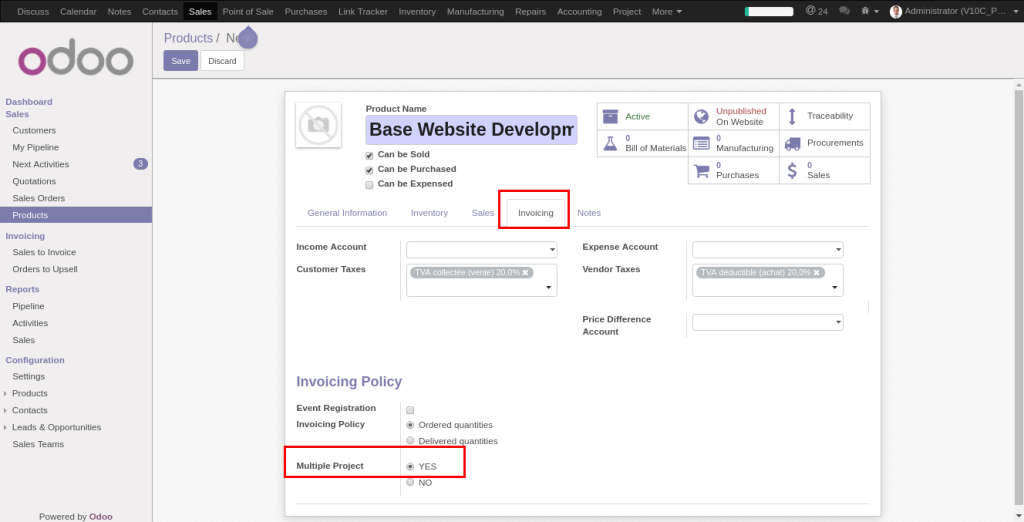1024x522 pixels.
Task: Click the Procurements truck icon
Action: click(x=792, y=143)
